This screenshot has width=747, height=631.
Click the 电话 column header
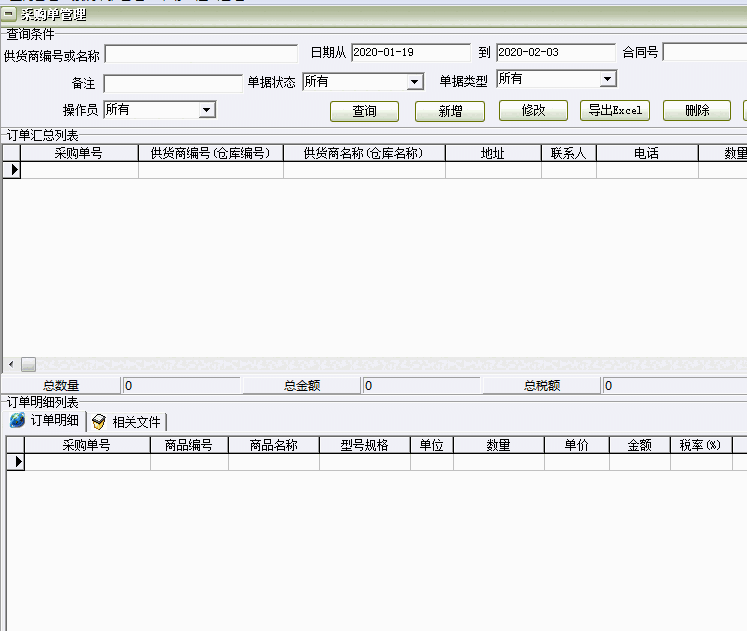coord(647,153)
